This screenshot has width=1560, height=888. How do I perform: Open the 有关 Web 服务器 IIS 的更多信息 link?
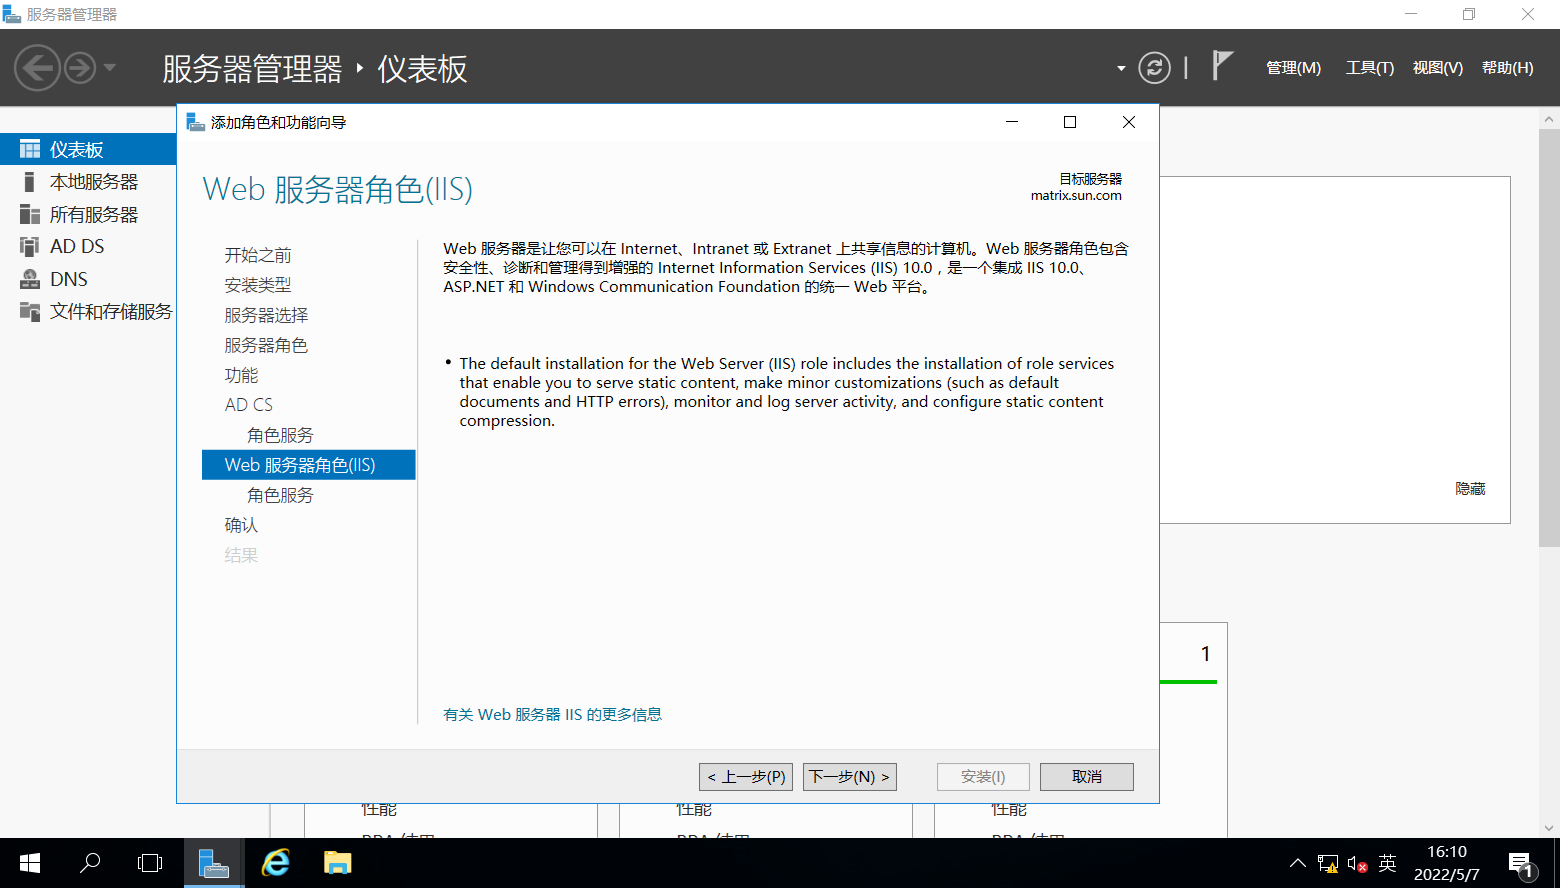pyautogui.click(x=553, y=714)
